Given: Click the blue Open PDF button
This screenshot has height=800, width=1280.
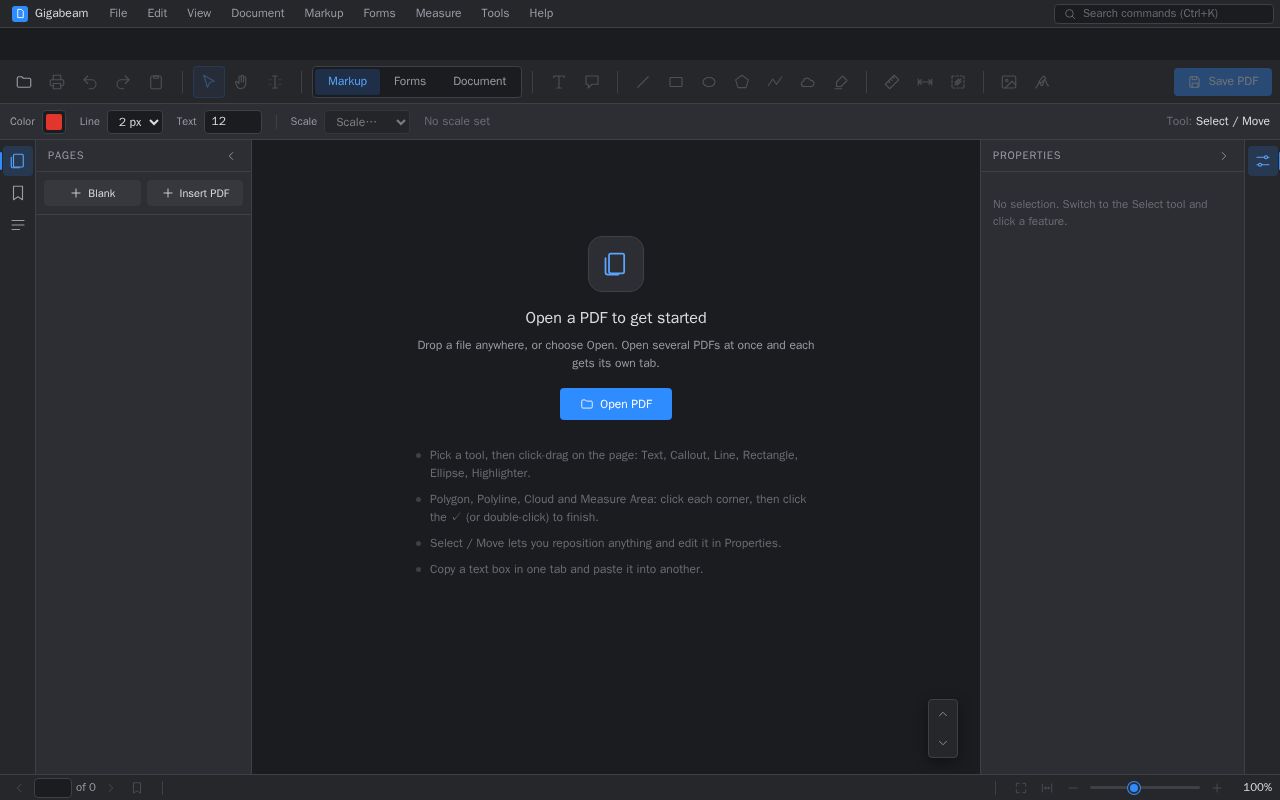Looking at the screenshot, I should pyautogui.click(x=616, y=404).
